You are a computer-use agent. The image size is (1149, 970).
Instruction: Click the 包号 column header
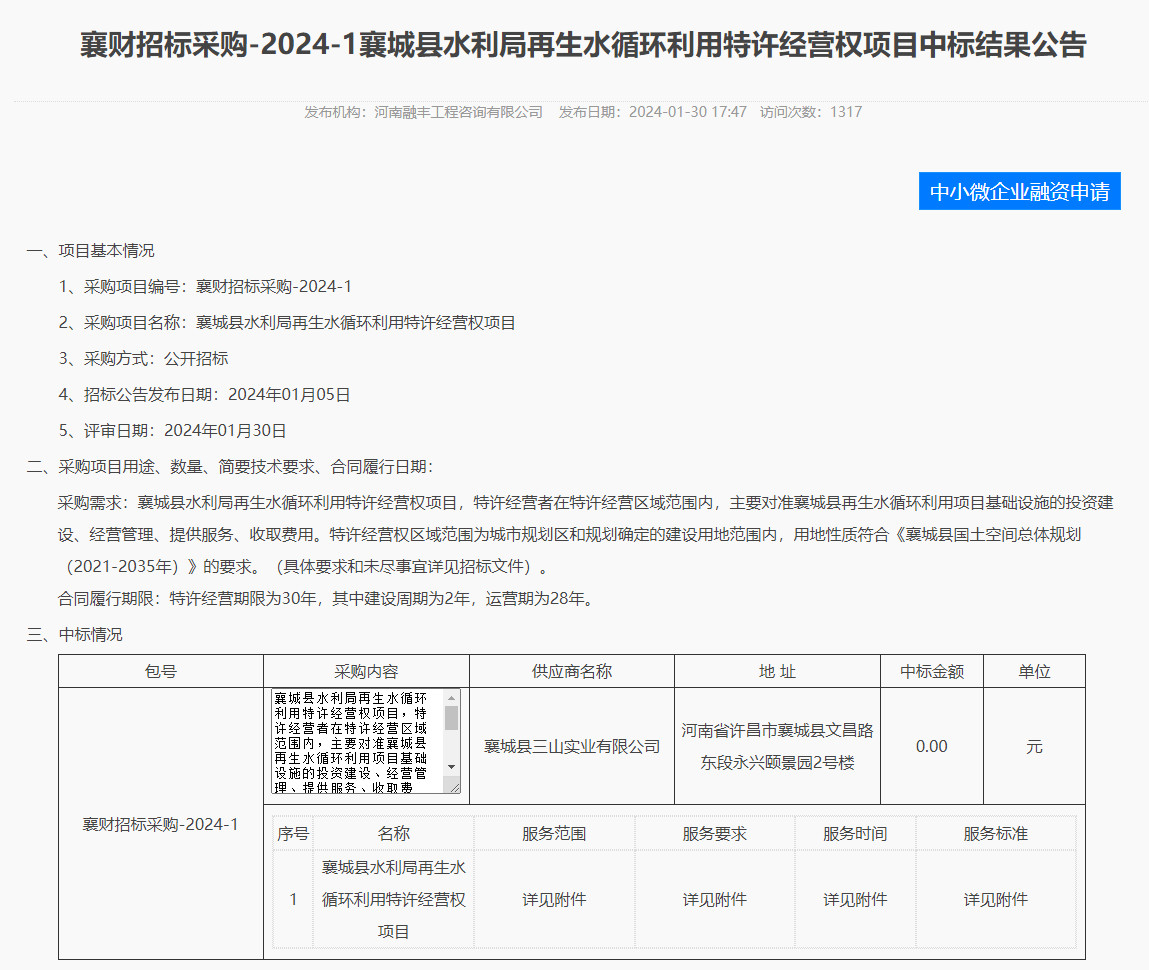161,671
